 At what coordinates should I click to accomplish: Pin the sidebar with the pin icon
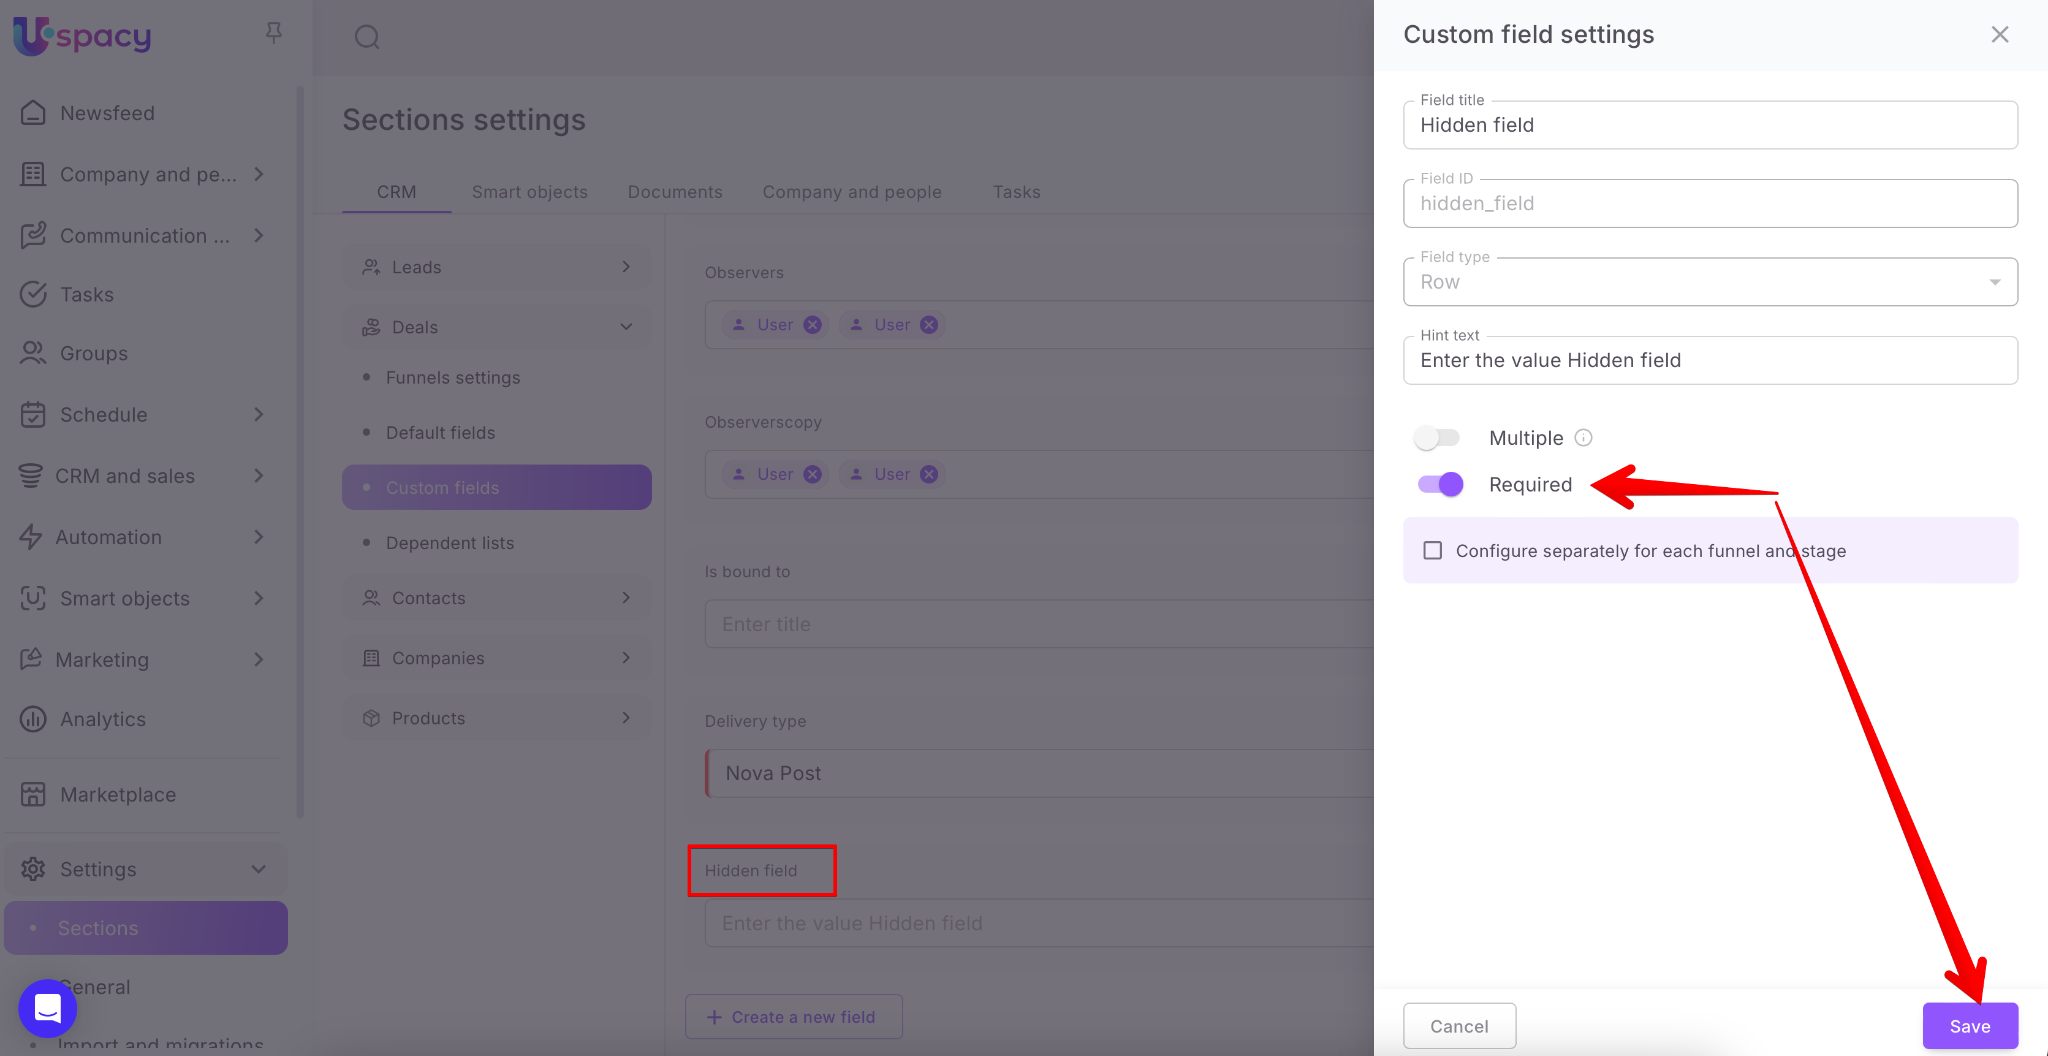pos(273,33)
